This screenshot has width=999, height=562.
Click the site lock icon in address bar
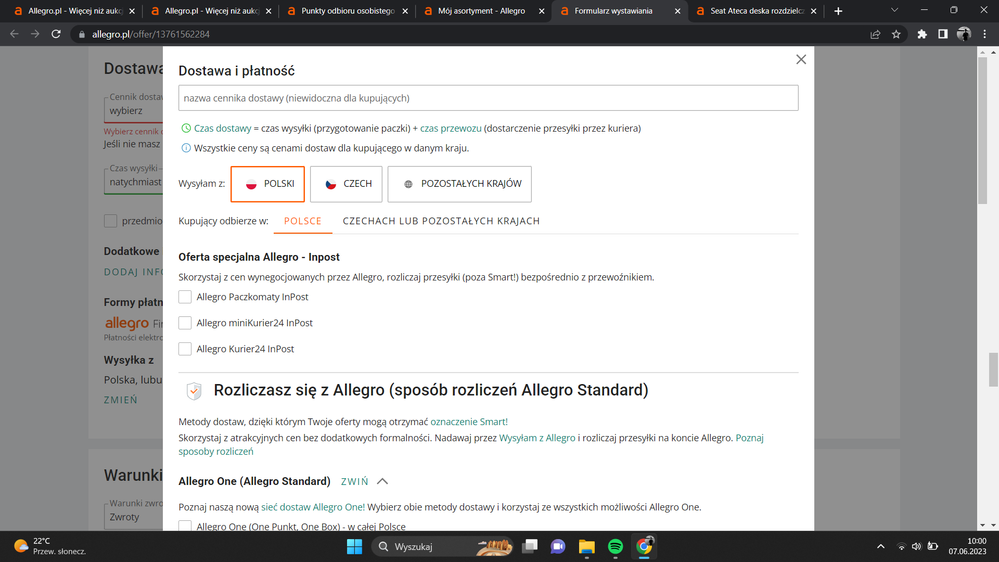click(82, 34)
